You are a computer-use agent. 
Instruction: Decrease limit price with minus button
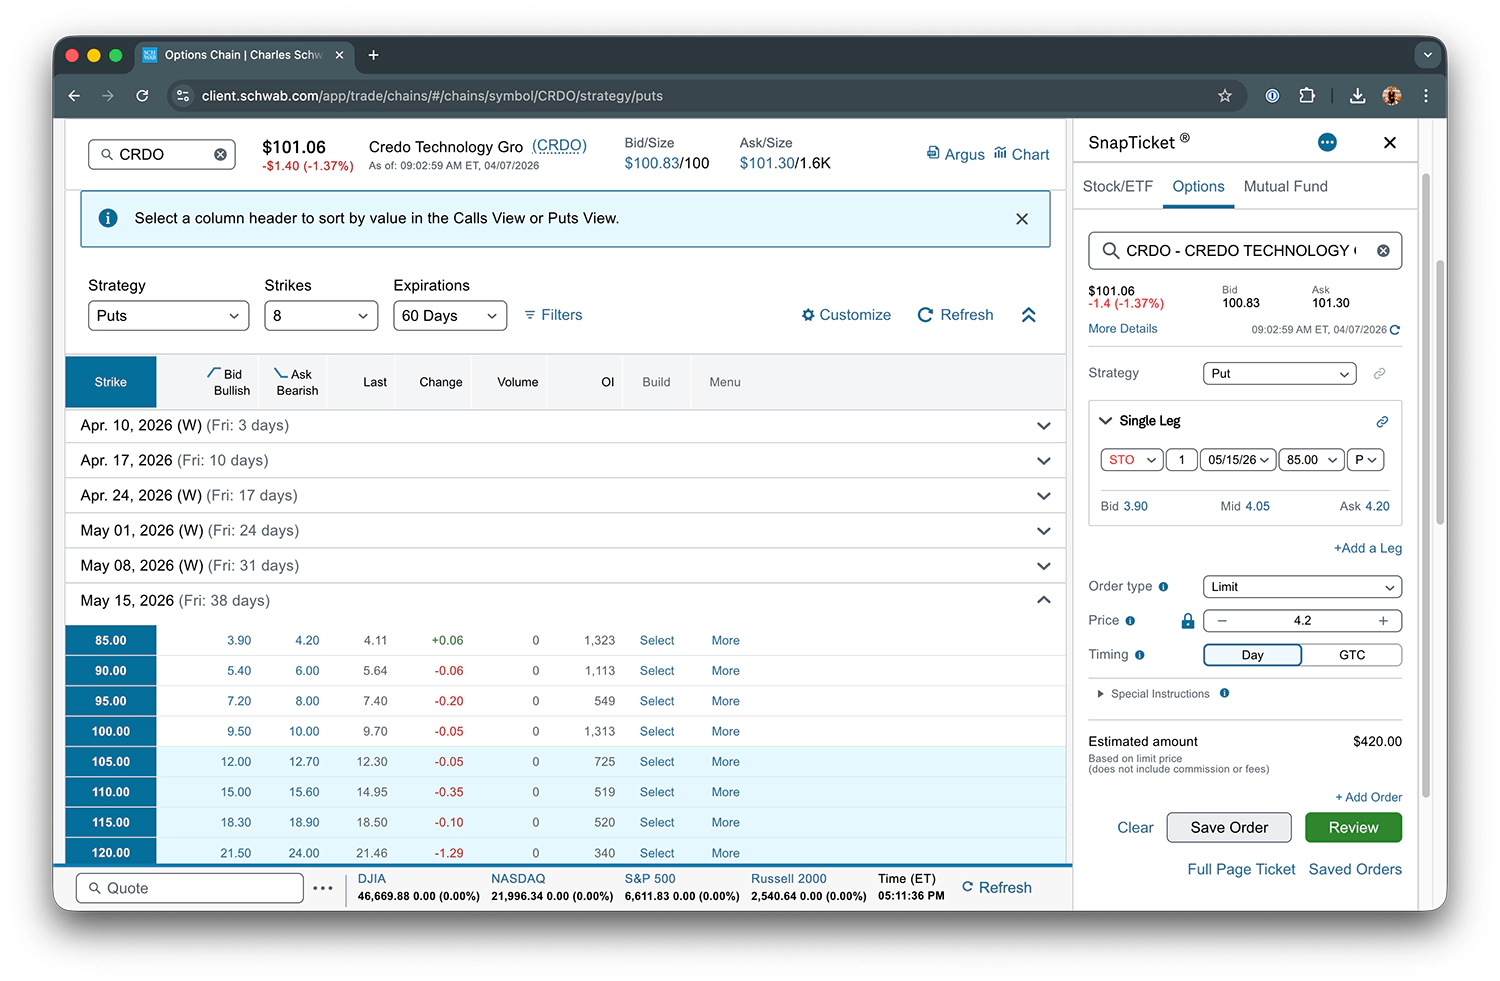(1222, 621)
